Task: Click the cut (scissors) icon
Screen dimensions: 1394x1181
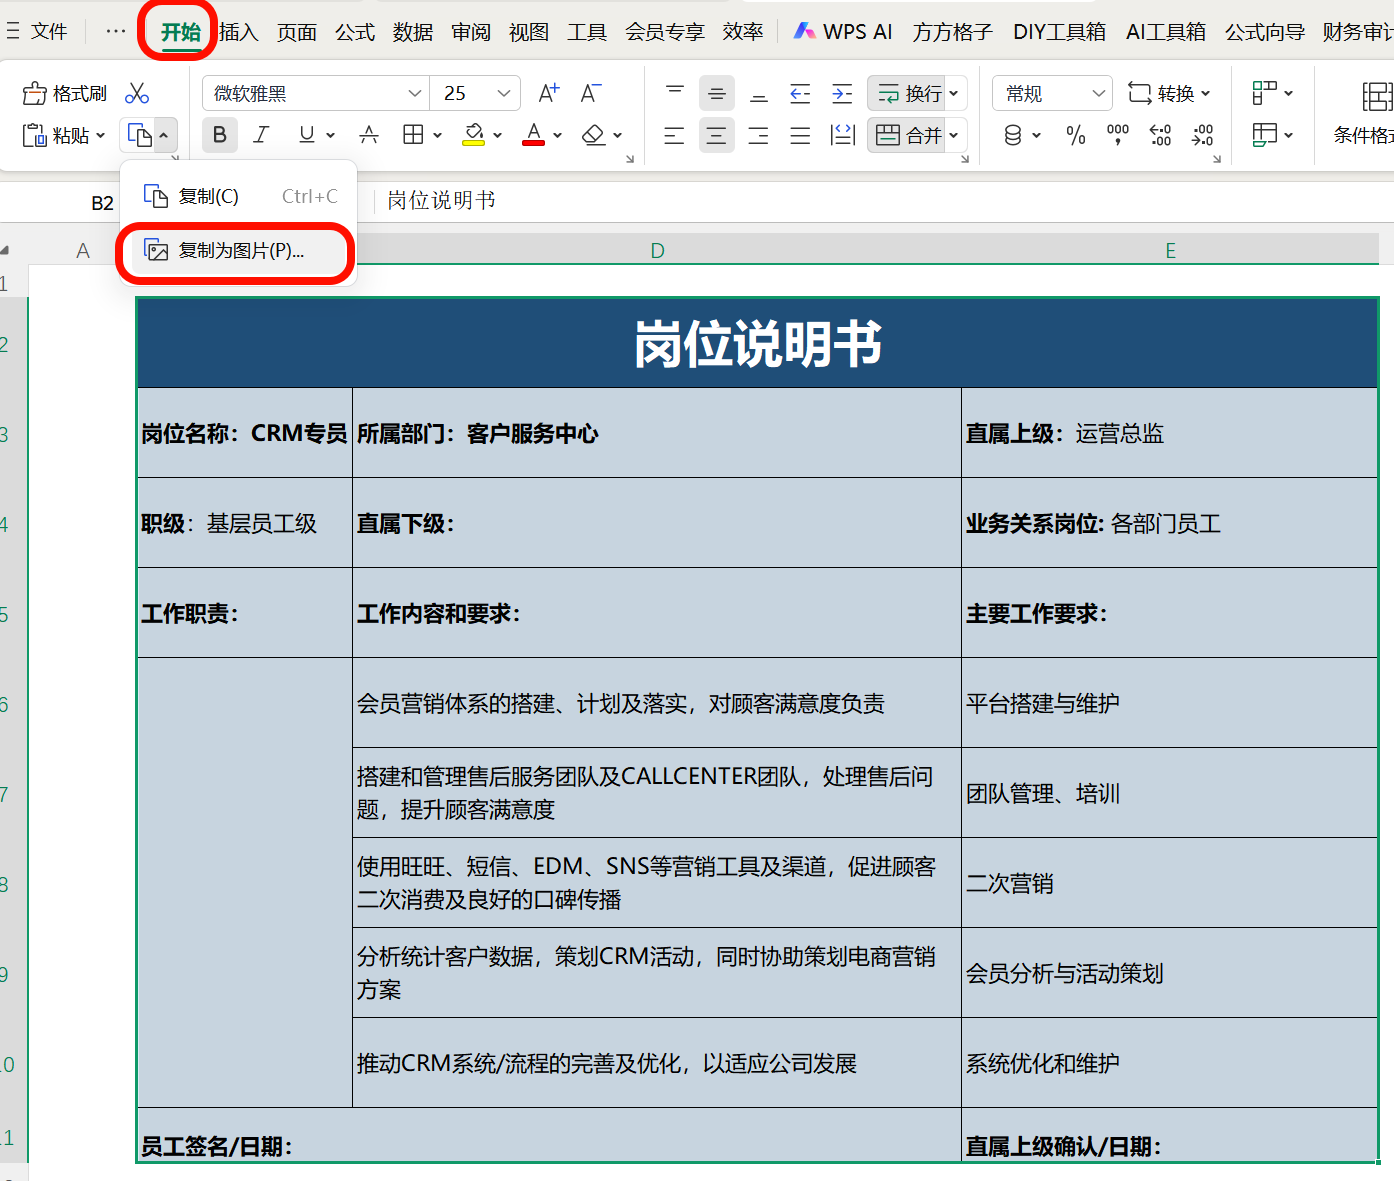Action: point(137,92)
